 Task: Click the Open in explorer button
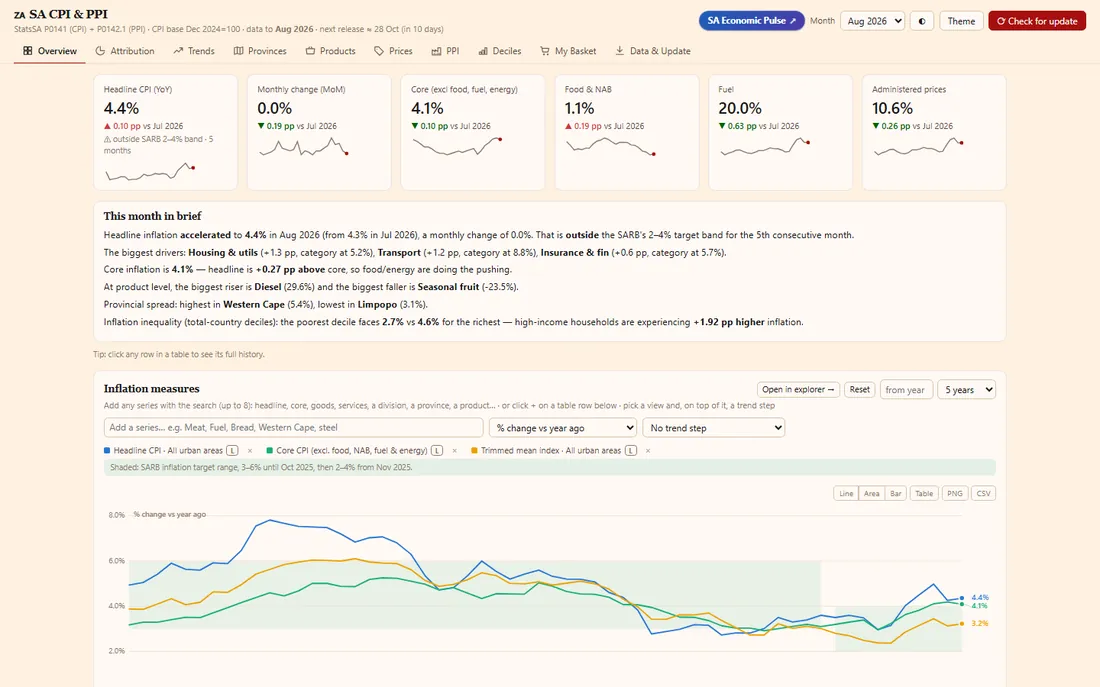tap(798, 389)
